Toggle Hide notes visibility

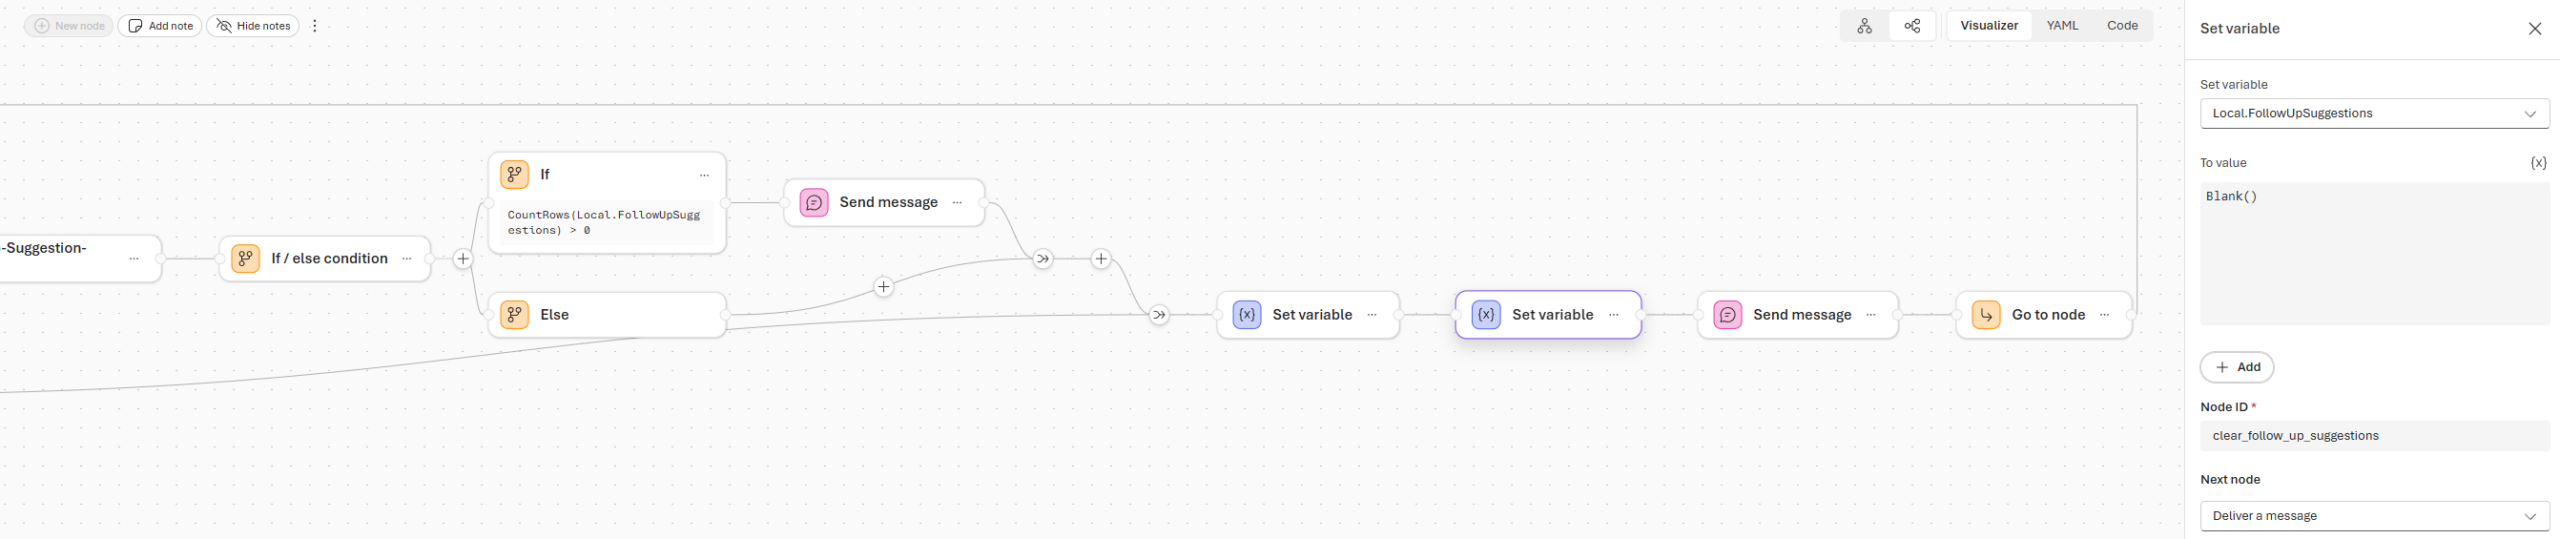(x=253, y=26)
